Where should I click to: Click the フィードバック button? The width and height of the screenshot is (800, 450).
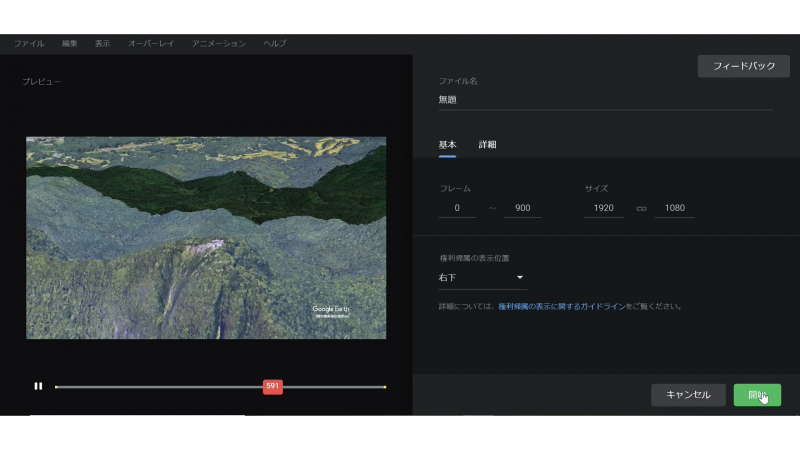[743, 66]
